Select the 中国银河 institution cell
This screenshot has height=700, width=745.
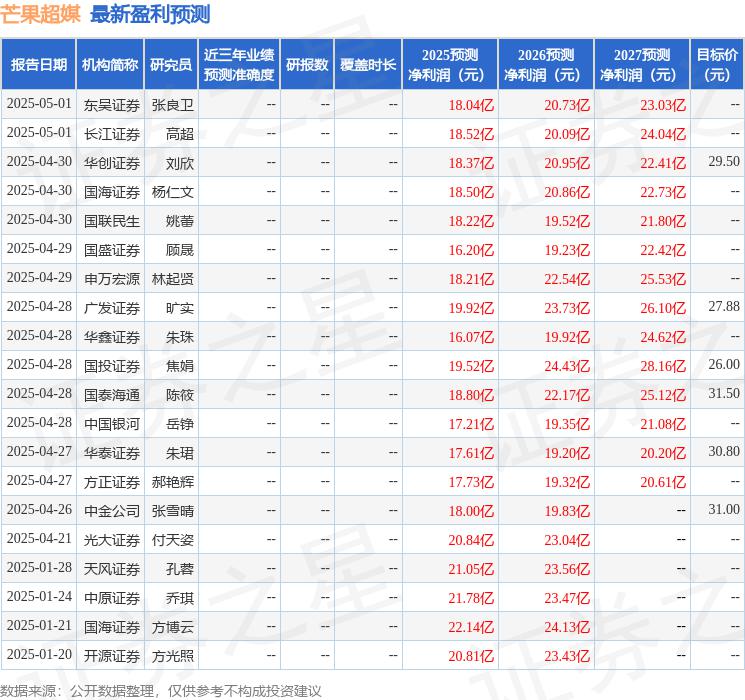(x=112, y=424)
